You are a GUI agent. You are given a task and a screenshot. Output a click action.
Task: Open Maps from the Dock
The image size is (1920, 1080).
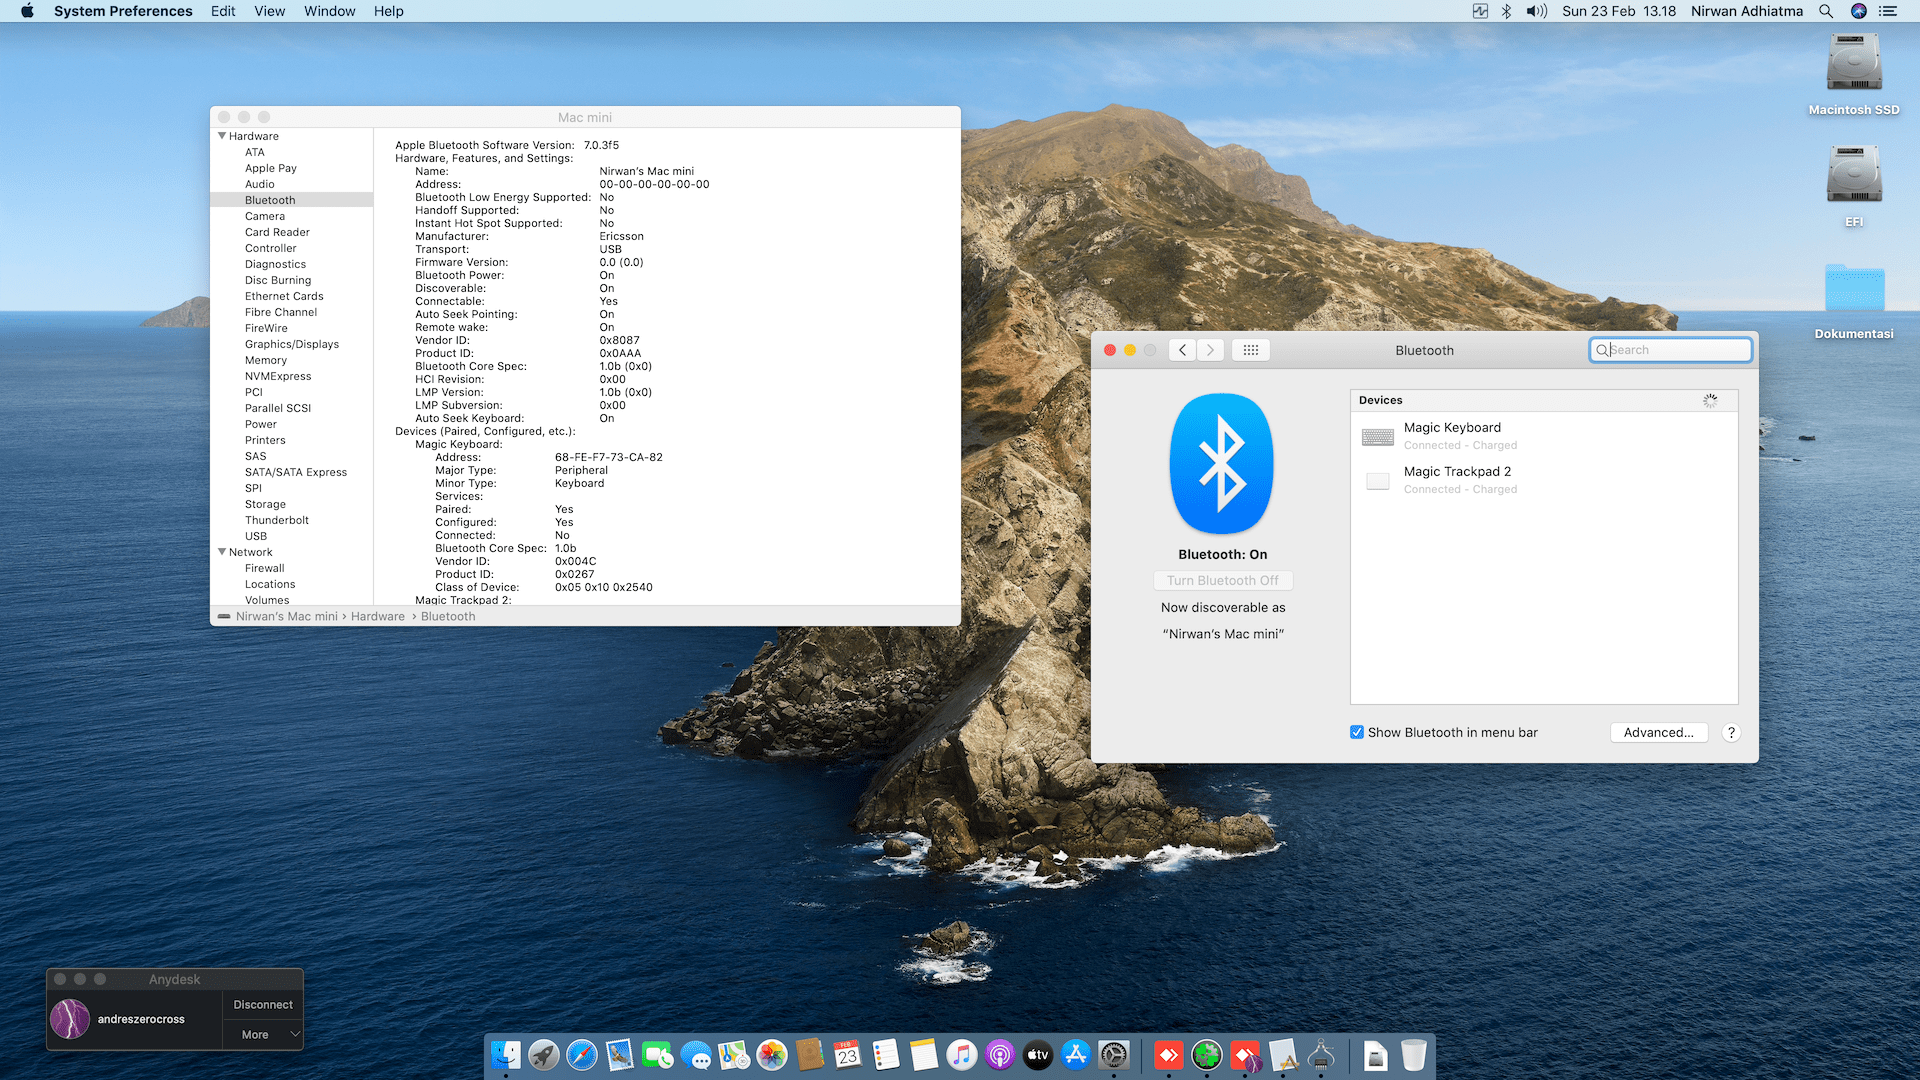[x=734, y=1055]
